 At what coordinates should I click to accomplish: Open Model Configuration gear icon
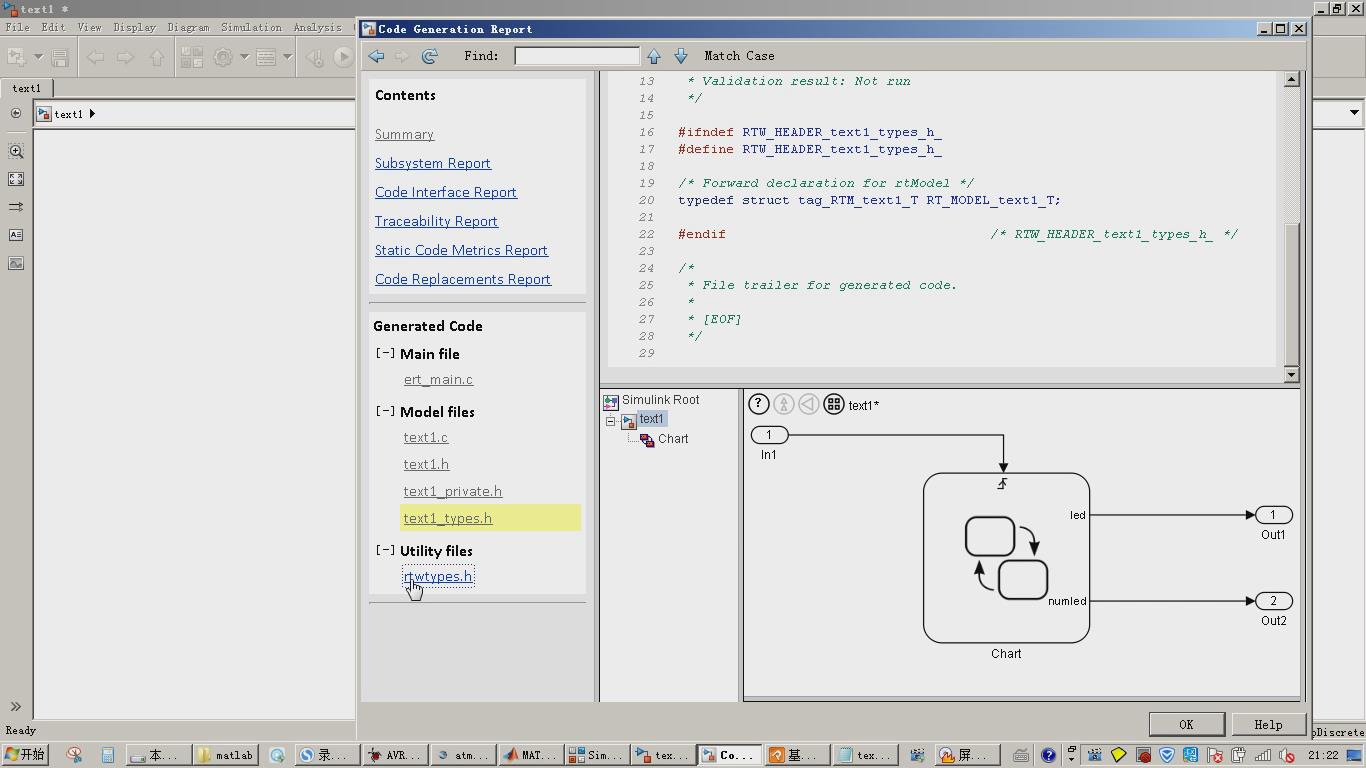223,57
